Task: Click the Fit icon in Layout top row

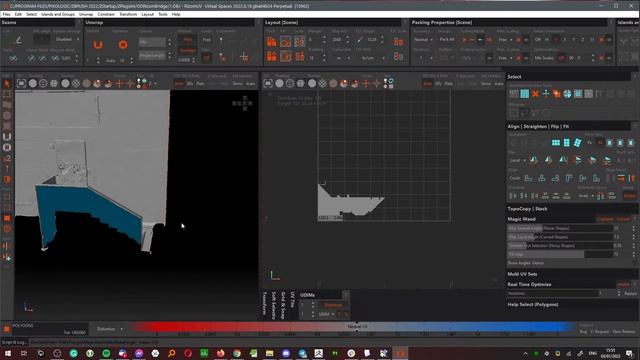Action: click(x=285, y=41)
